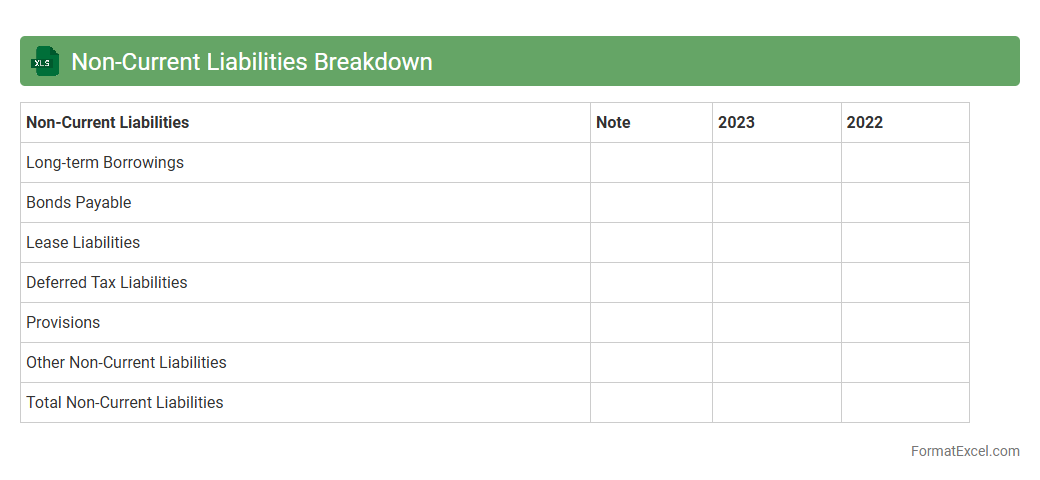The image size is (1040, 480).
Task: Click the Note cell for Deferred Tax Liabilities
Action: click(x=651, y=283)
